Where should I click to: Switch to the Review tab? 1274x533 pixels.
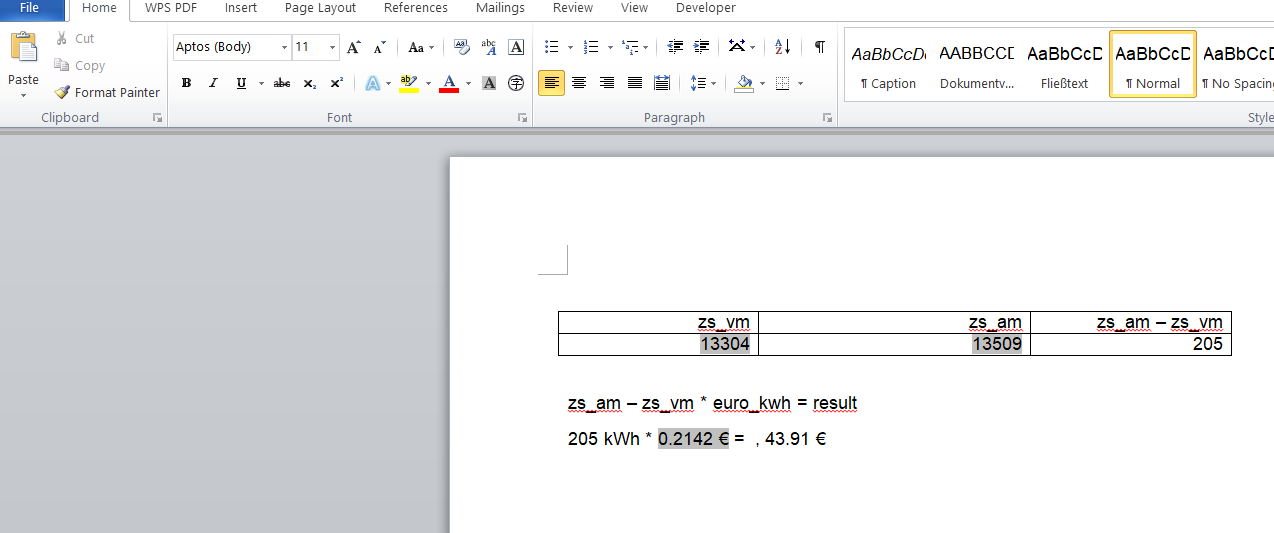(573, 8)
